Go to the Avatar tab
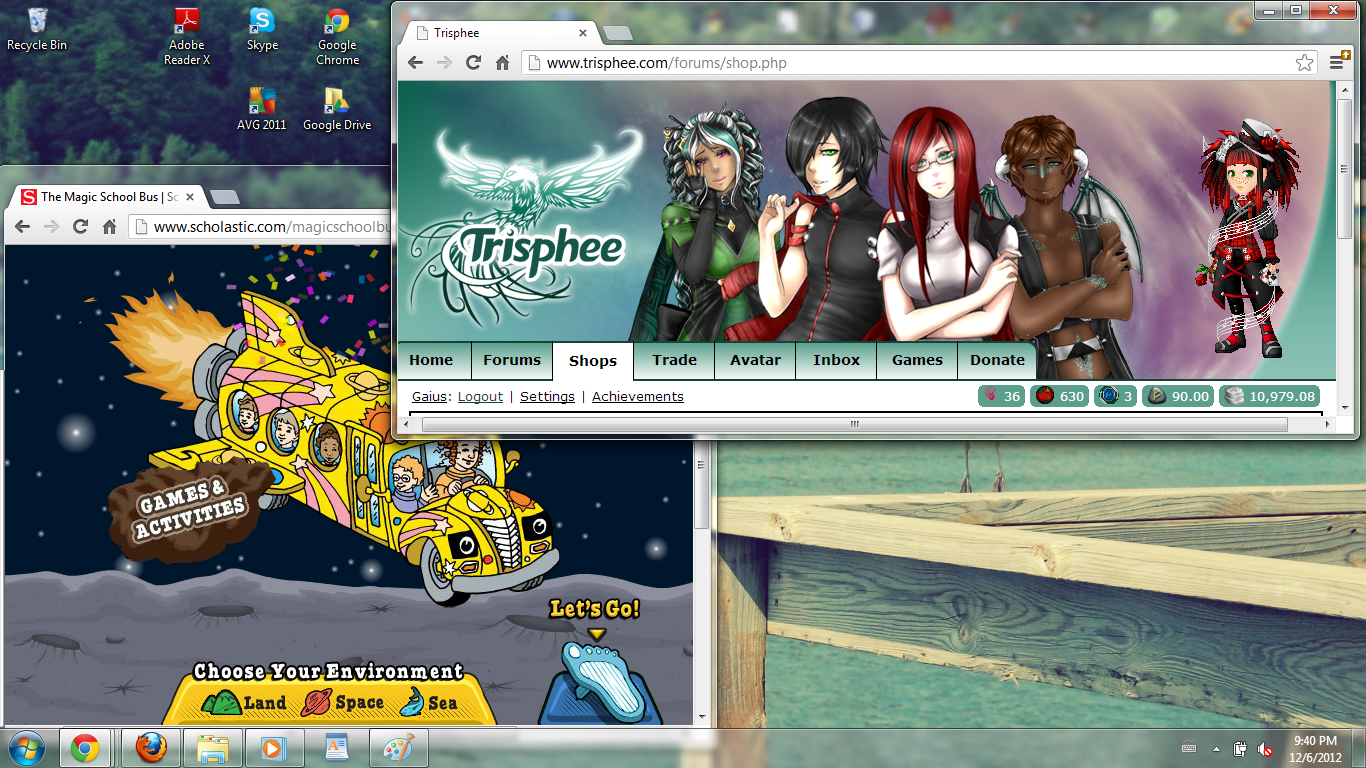Viewport: 1366px width, 768px height. tap(755, 360)
